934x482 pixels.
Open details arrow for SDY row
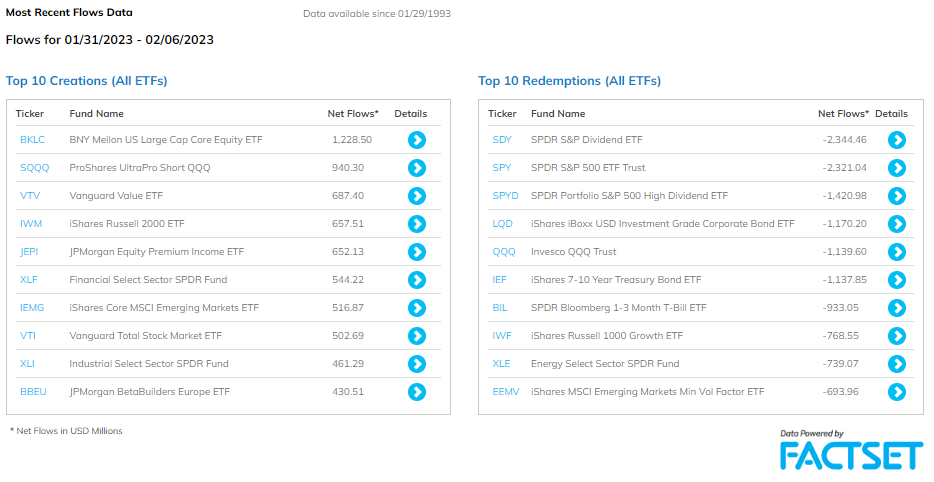pos(897,140)
